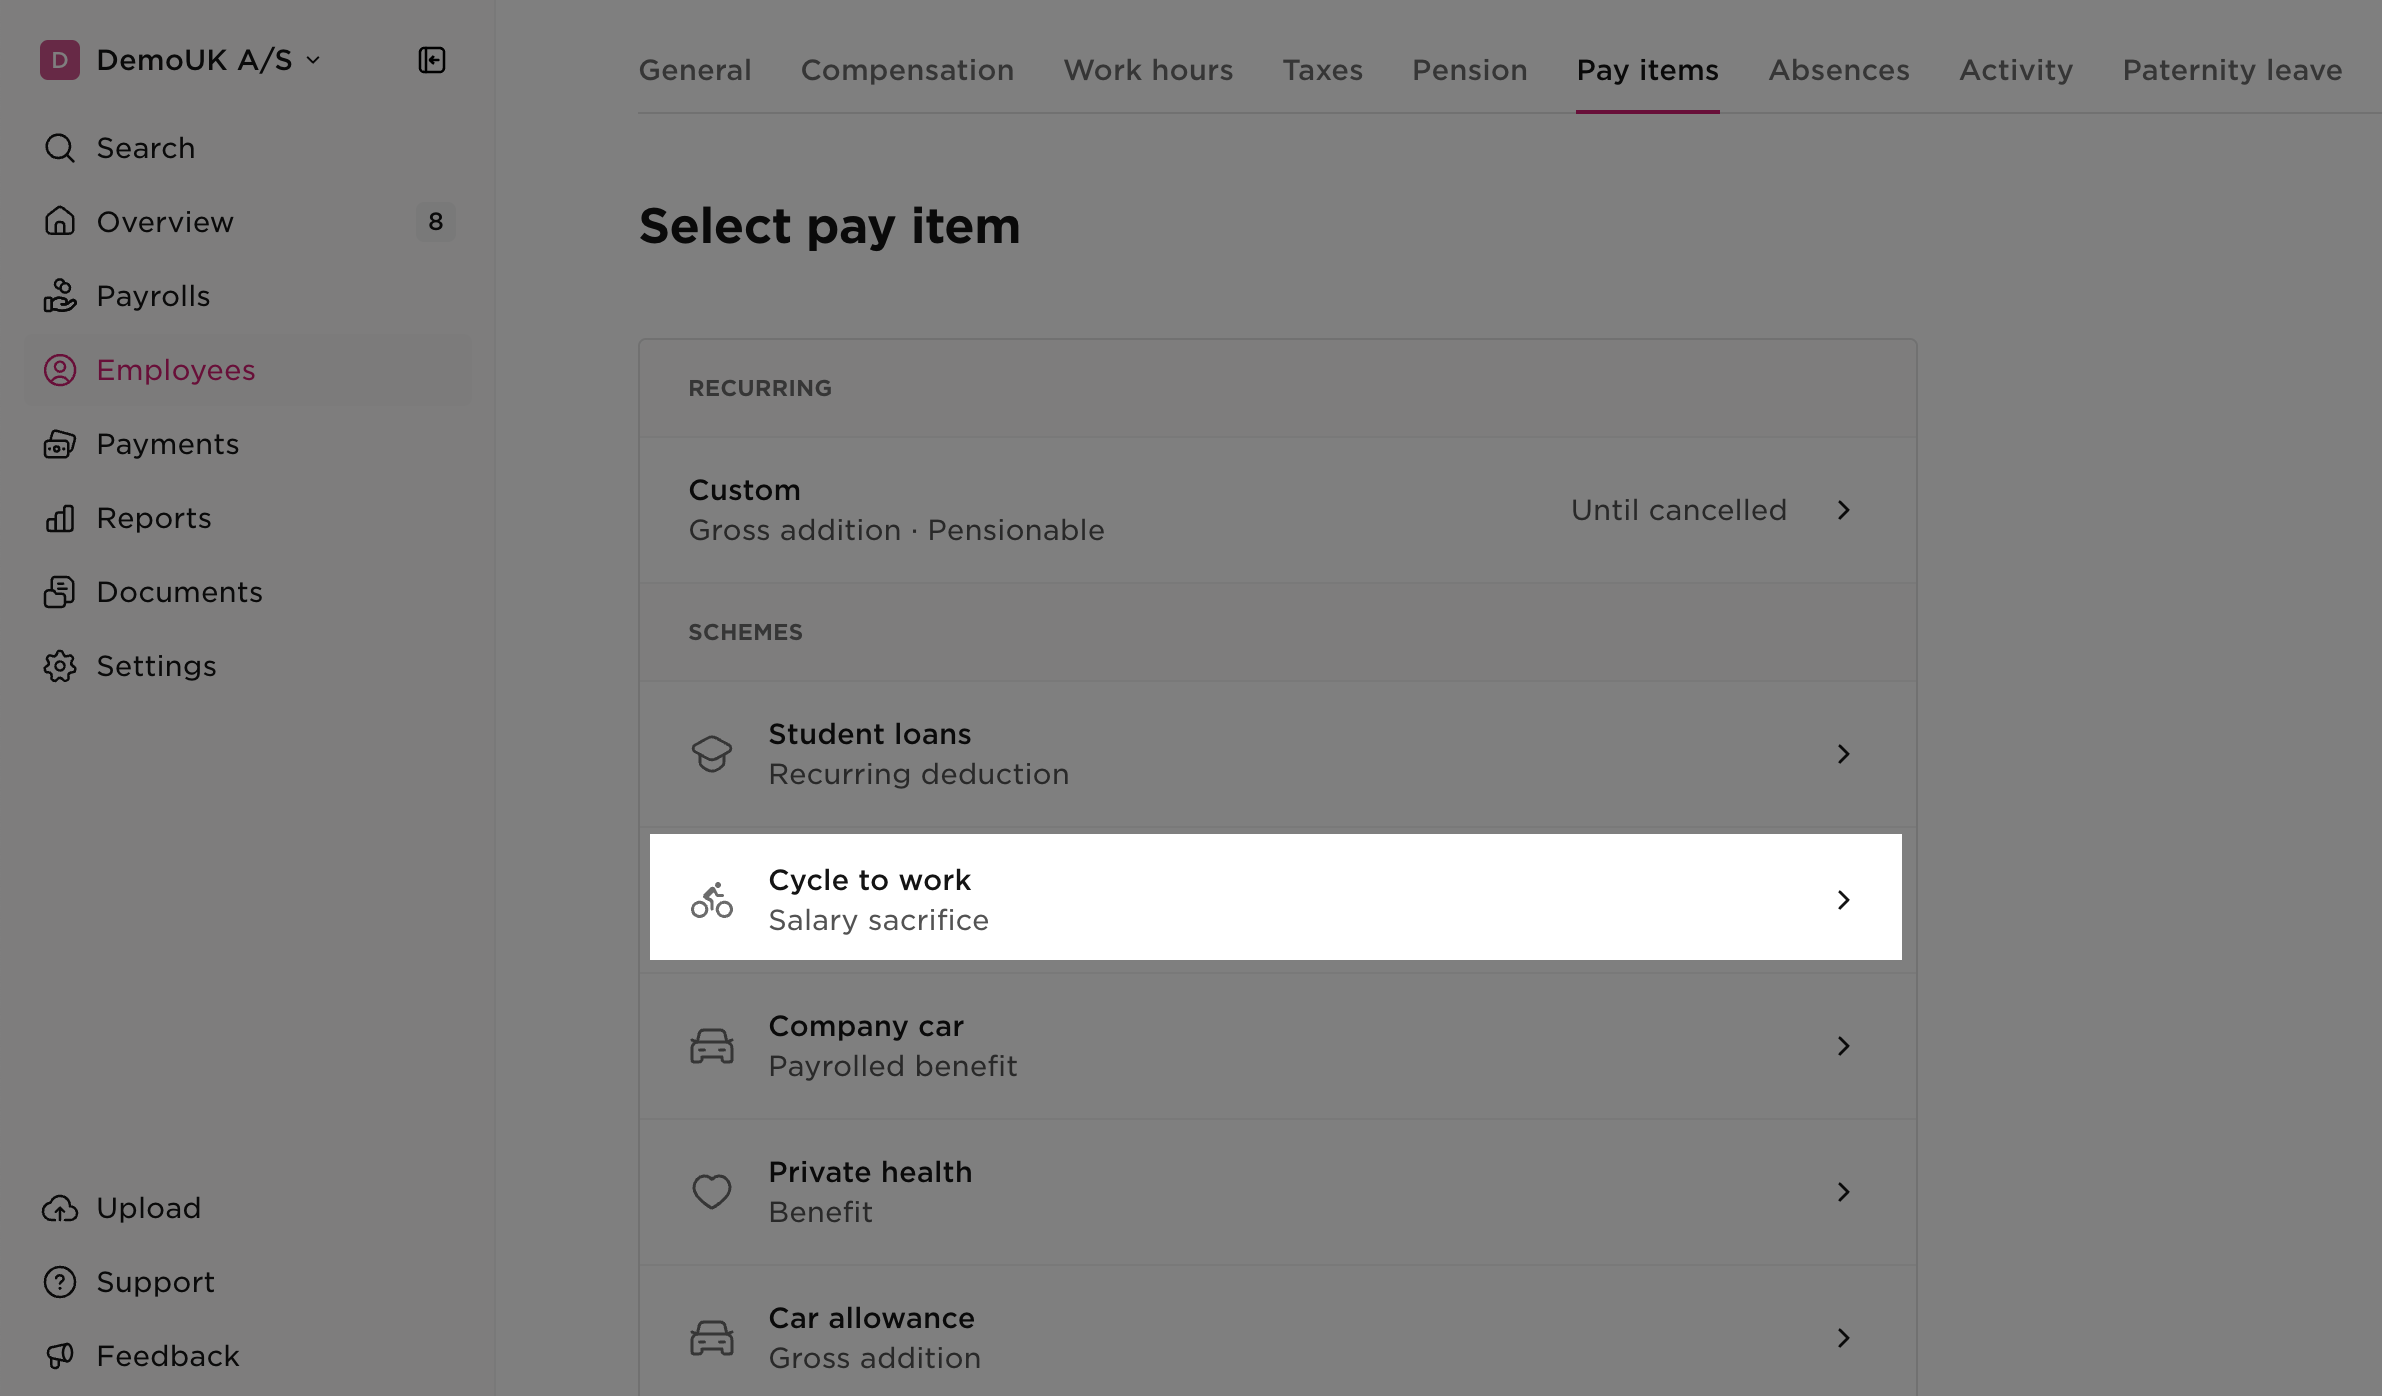
Task: Expand the Student loans chevron
Action: (1843, 754)
